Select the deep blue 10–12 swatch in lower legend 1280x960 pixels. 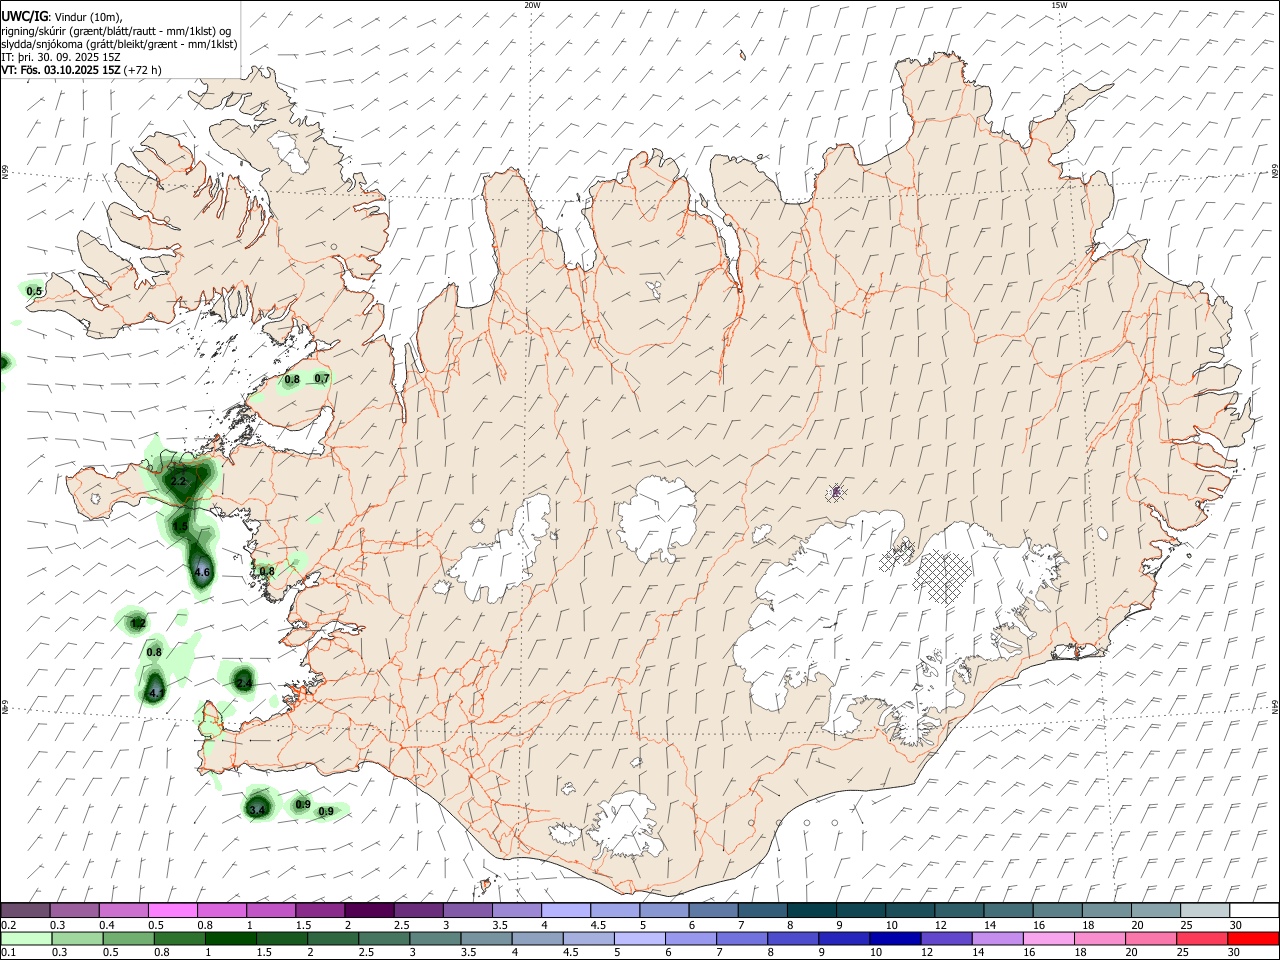click(896, 938)
